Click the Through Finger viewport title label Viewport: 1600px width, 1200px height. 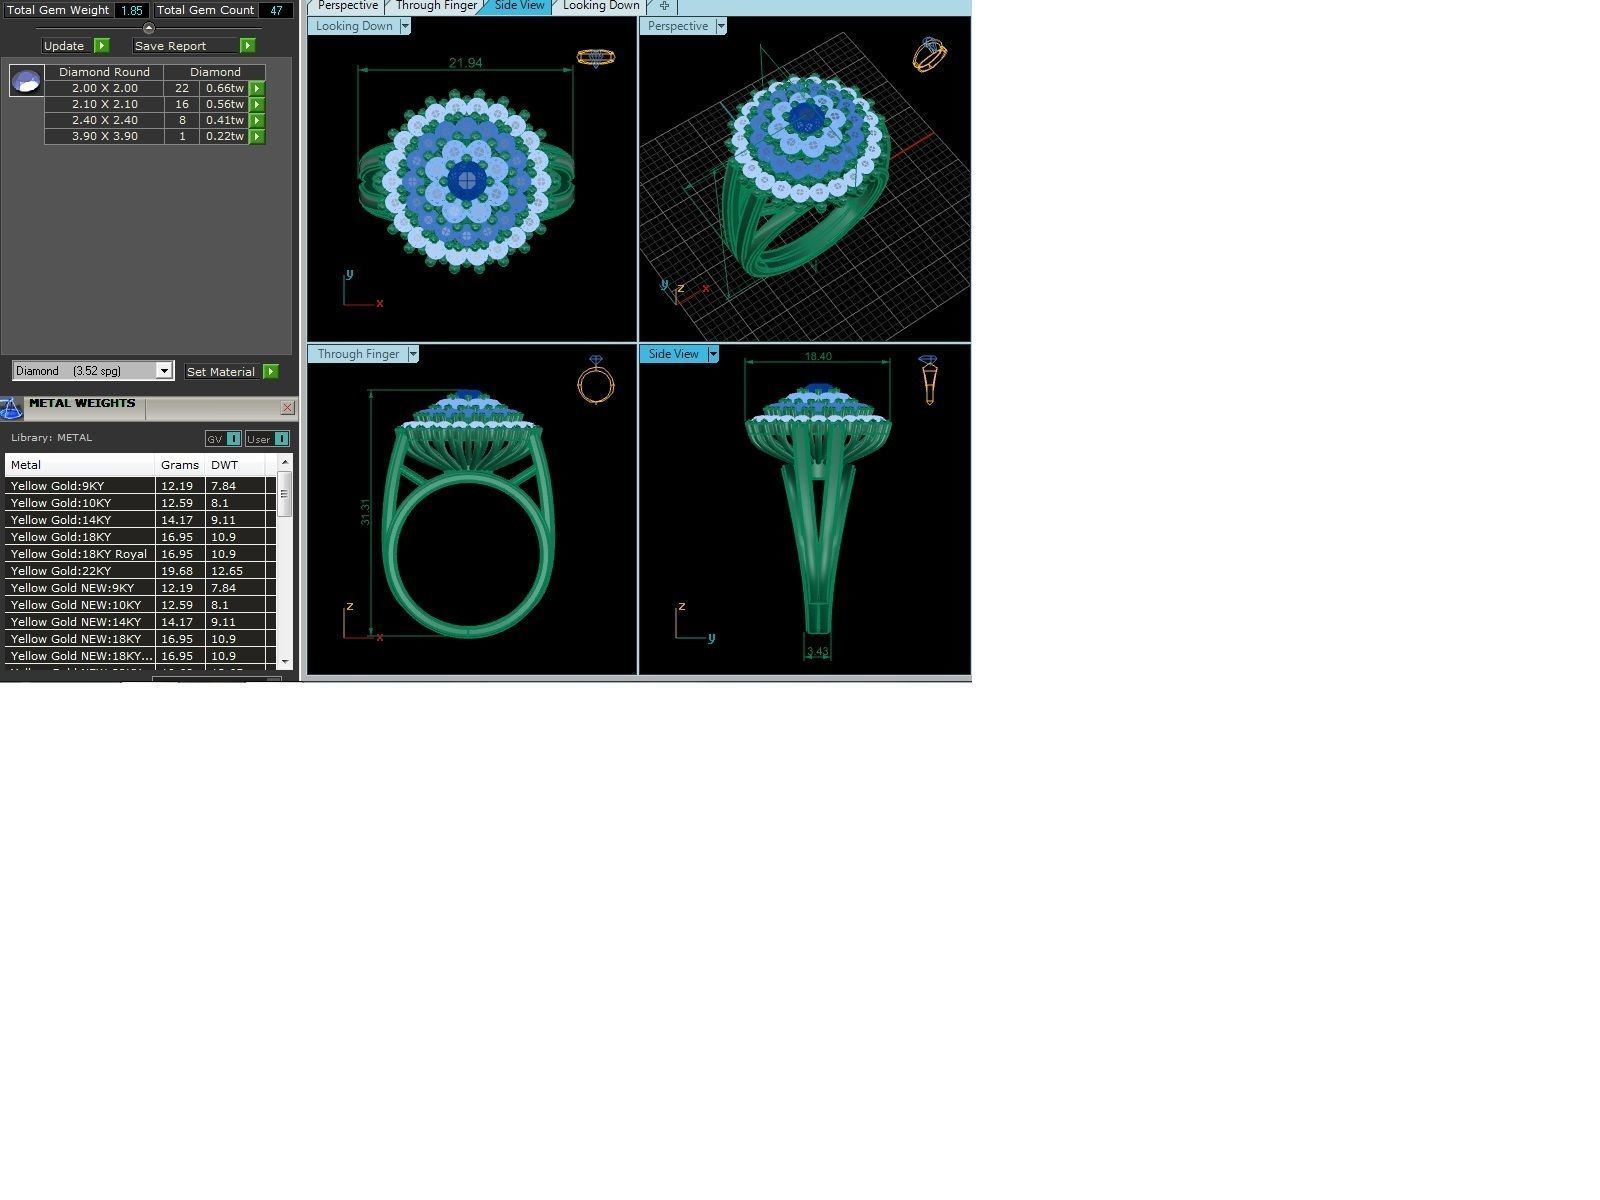[x=358, y=354]
